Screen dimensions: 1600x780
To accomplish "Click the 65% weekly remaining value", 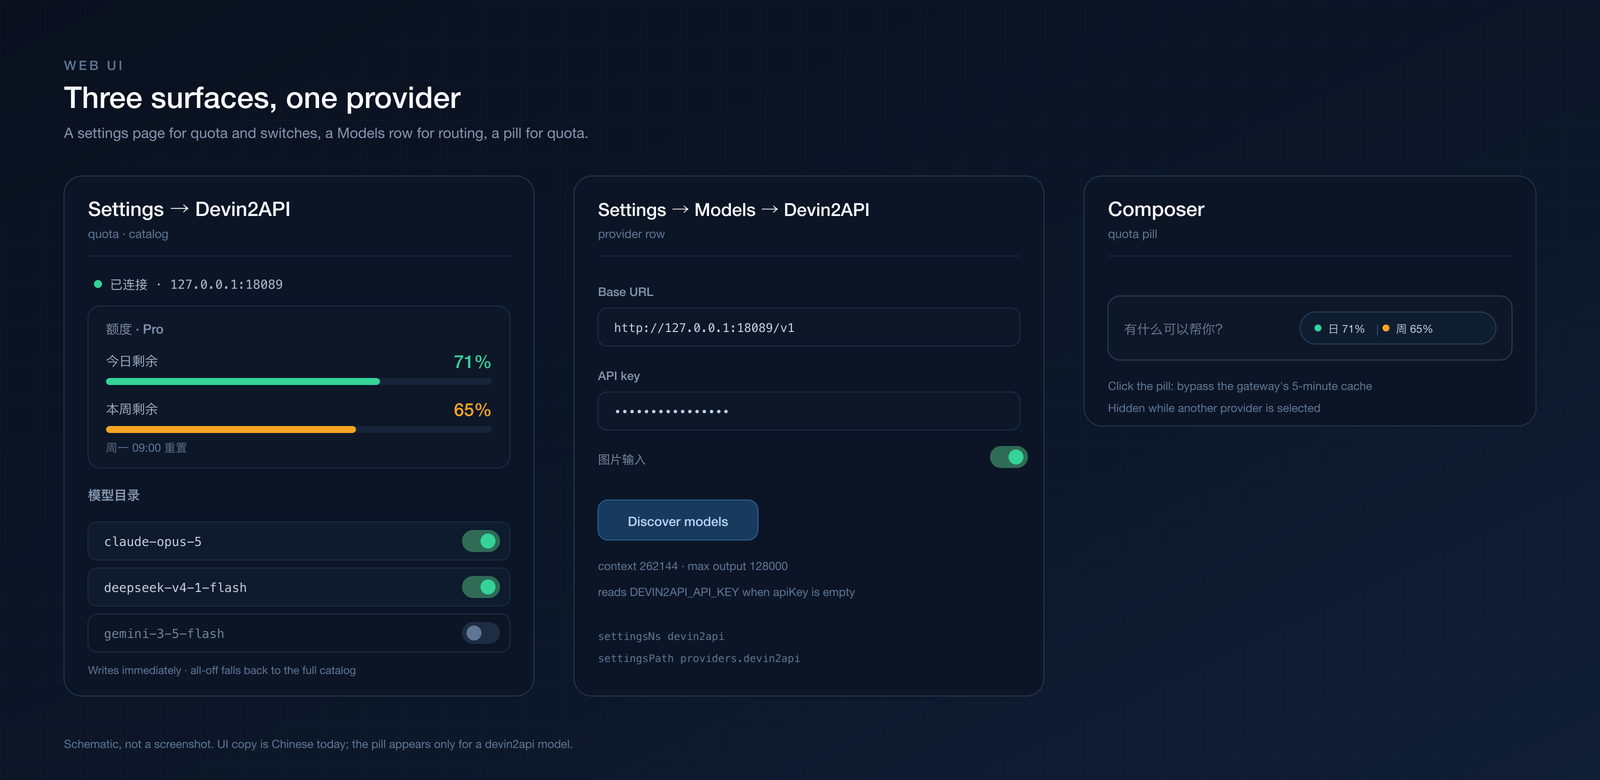I will tap(472, 410).
